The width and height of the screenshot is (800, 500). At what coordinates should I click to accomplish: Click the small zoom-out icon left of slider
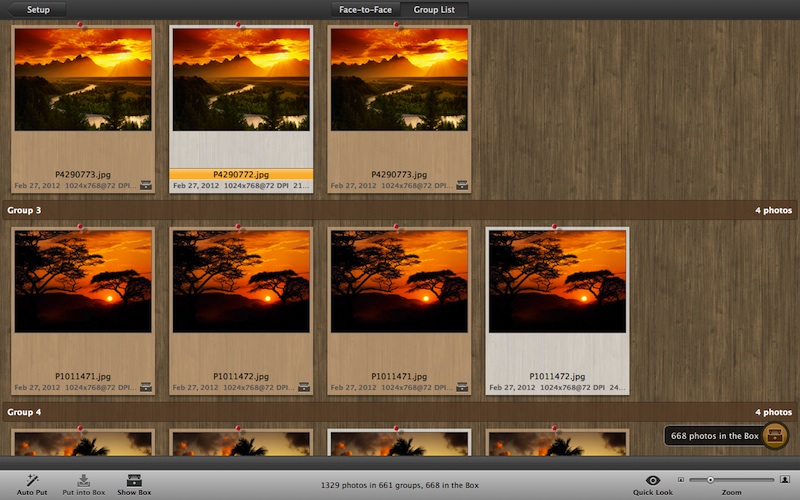[x=681, y=480]
